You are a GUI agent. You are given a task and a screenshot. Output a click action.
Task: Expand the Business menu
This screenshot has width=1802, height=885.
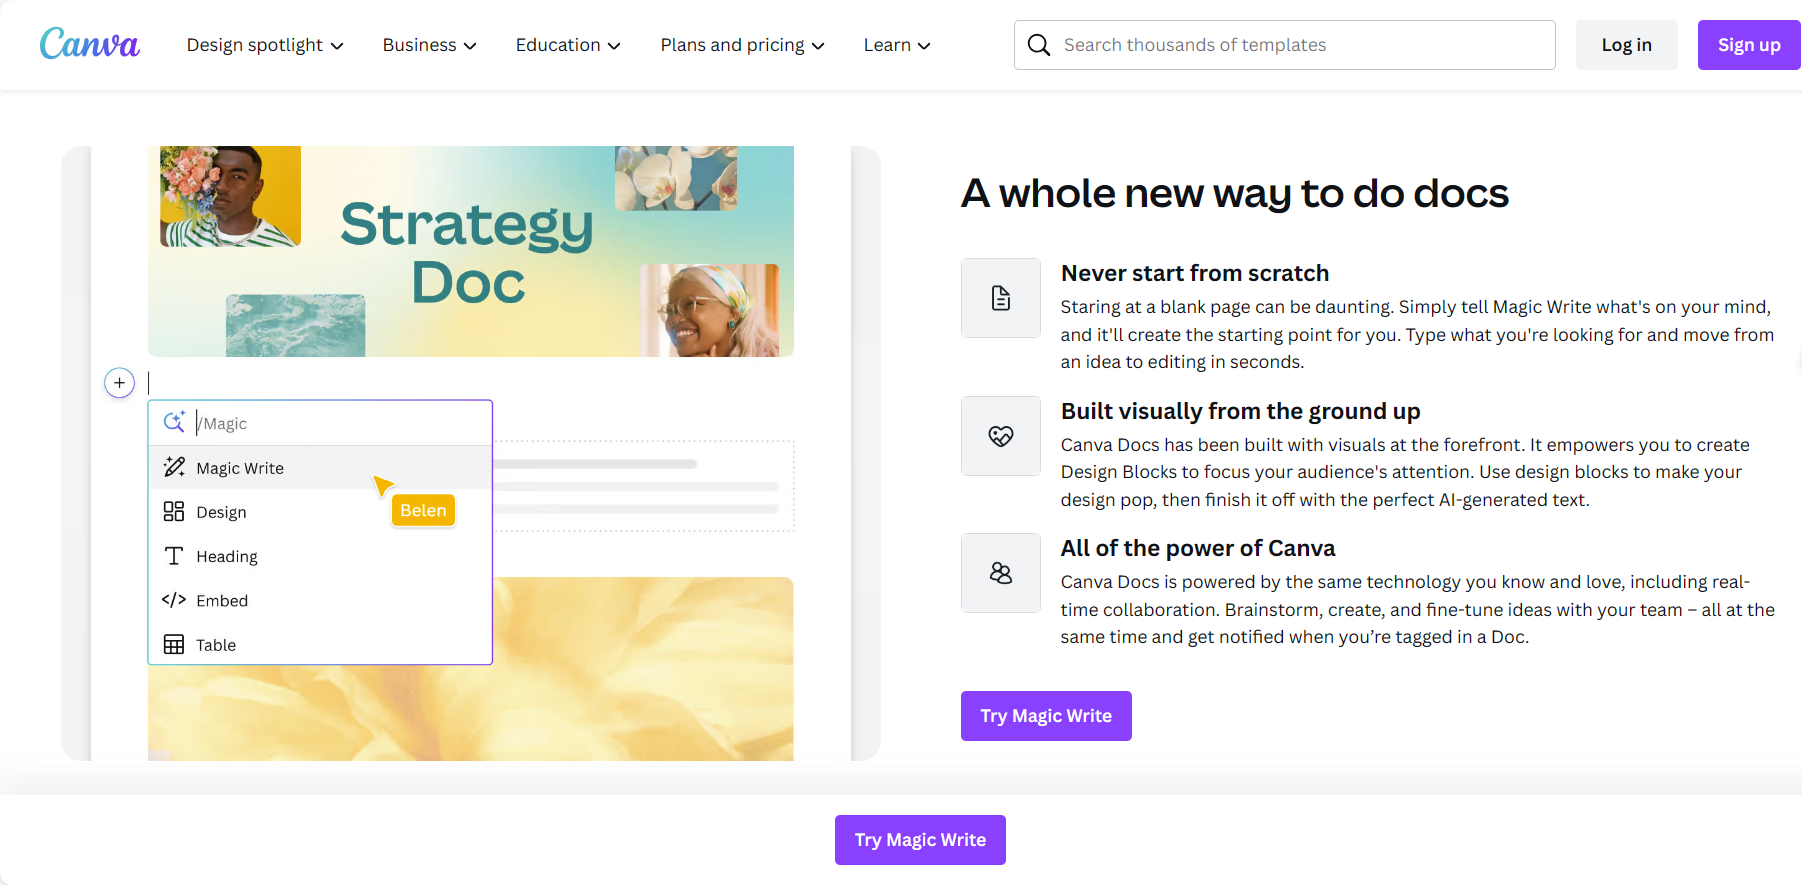[x=430, y=45]
